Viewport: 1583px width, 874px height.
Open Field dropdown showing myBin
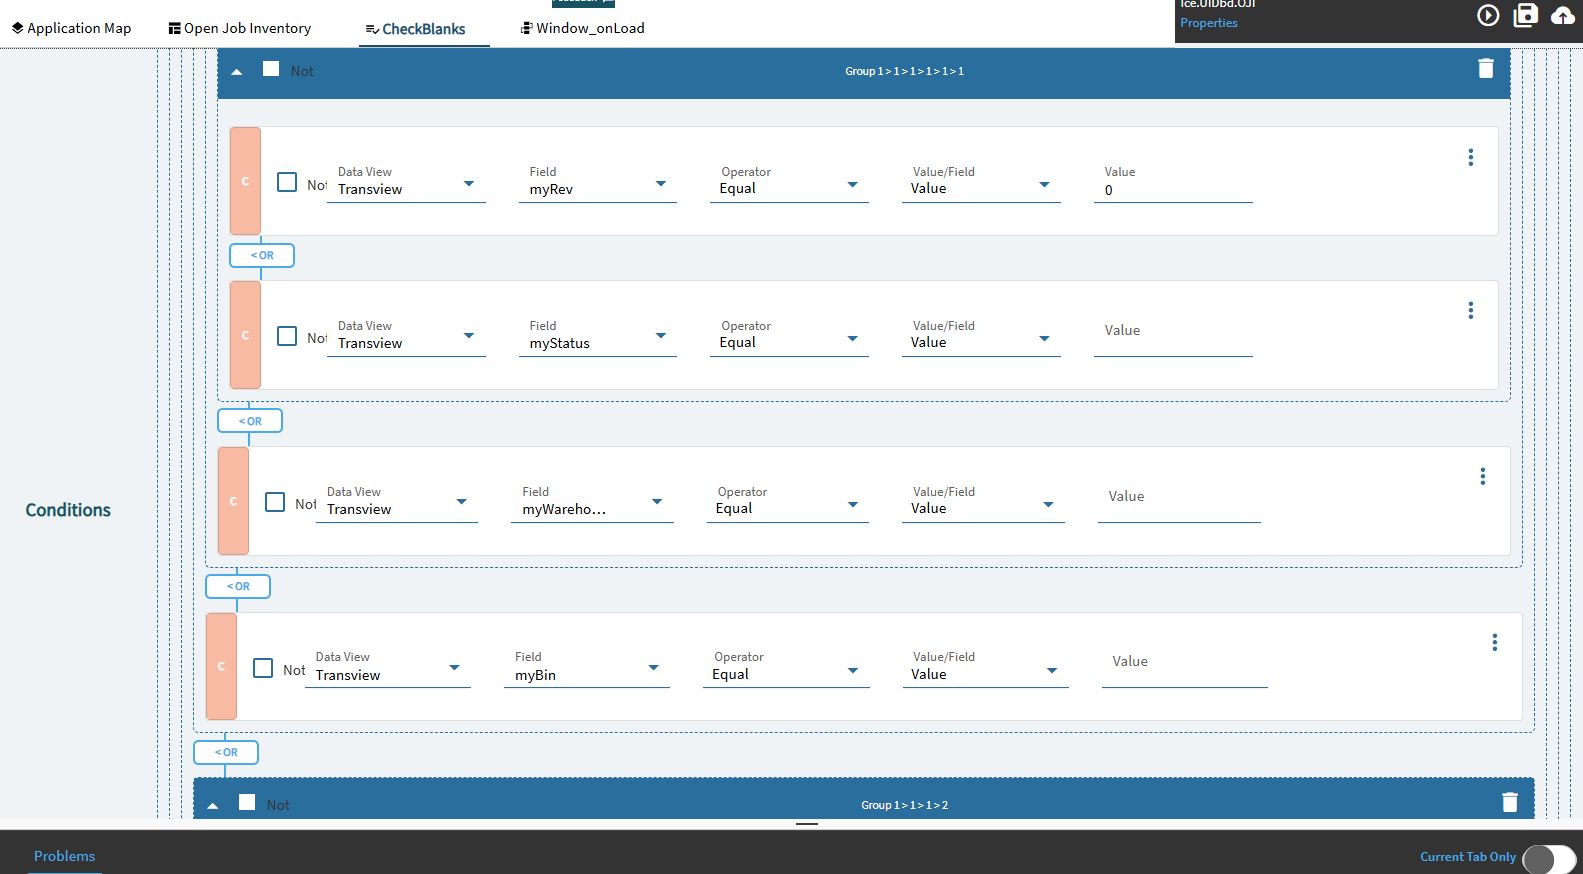(587, 668)
